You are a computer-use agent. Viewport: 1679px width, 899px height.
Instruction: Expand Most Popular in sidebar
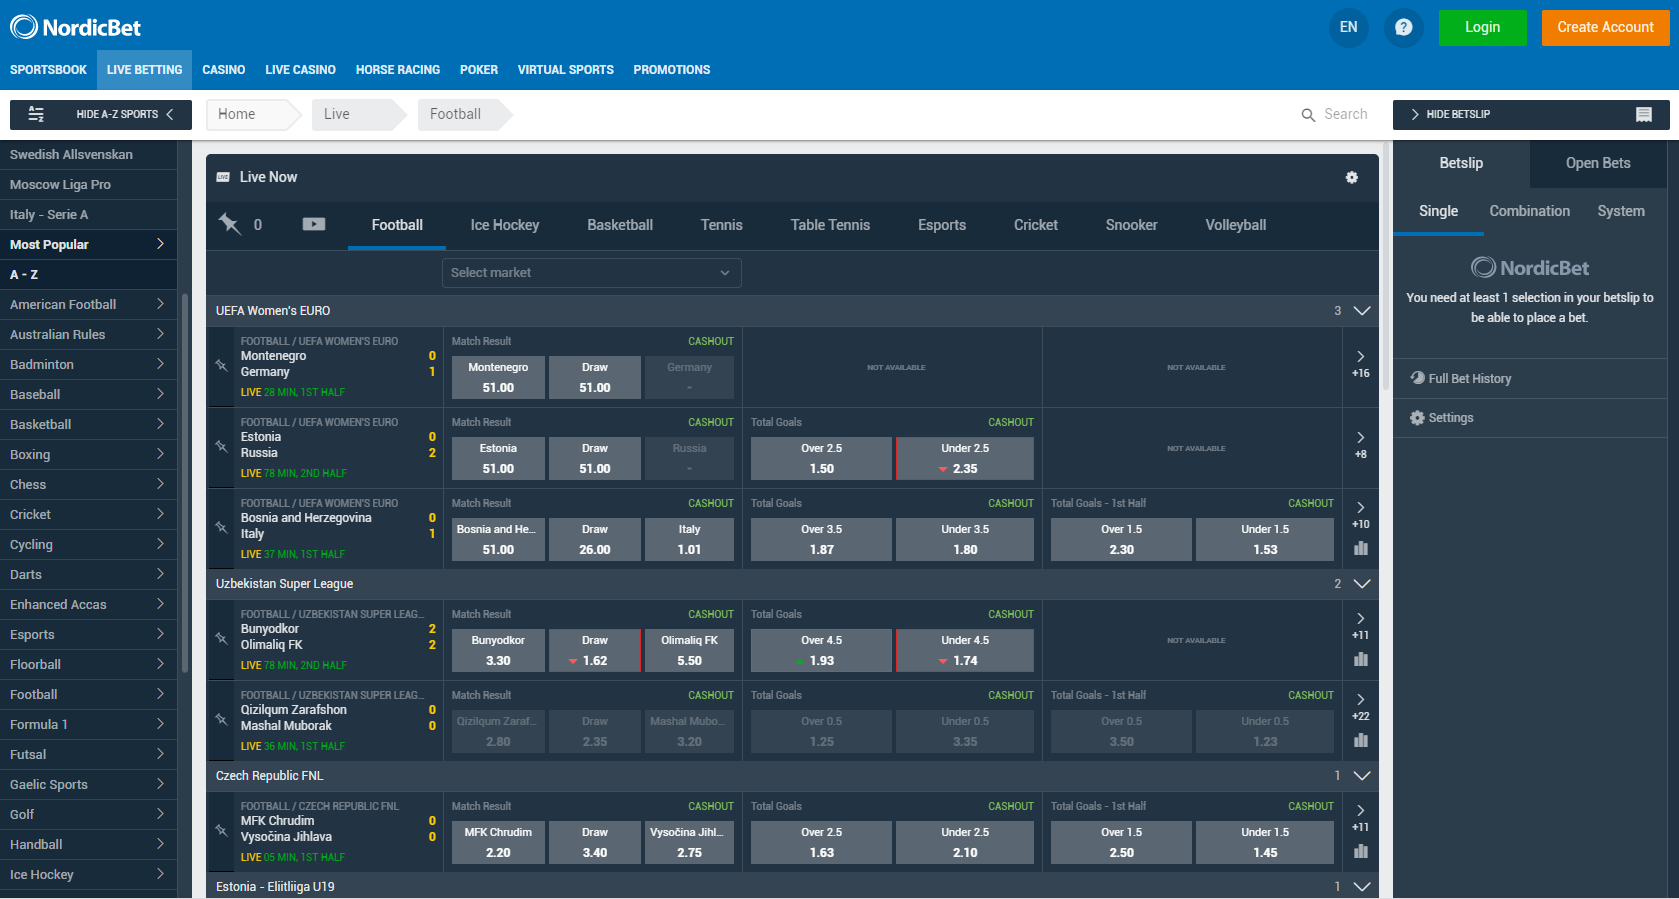tap(88, 244)
